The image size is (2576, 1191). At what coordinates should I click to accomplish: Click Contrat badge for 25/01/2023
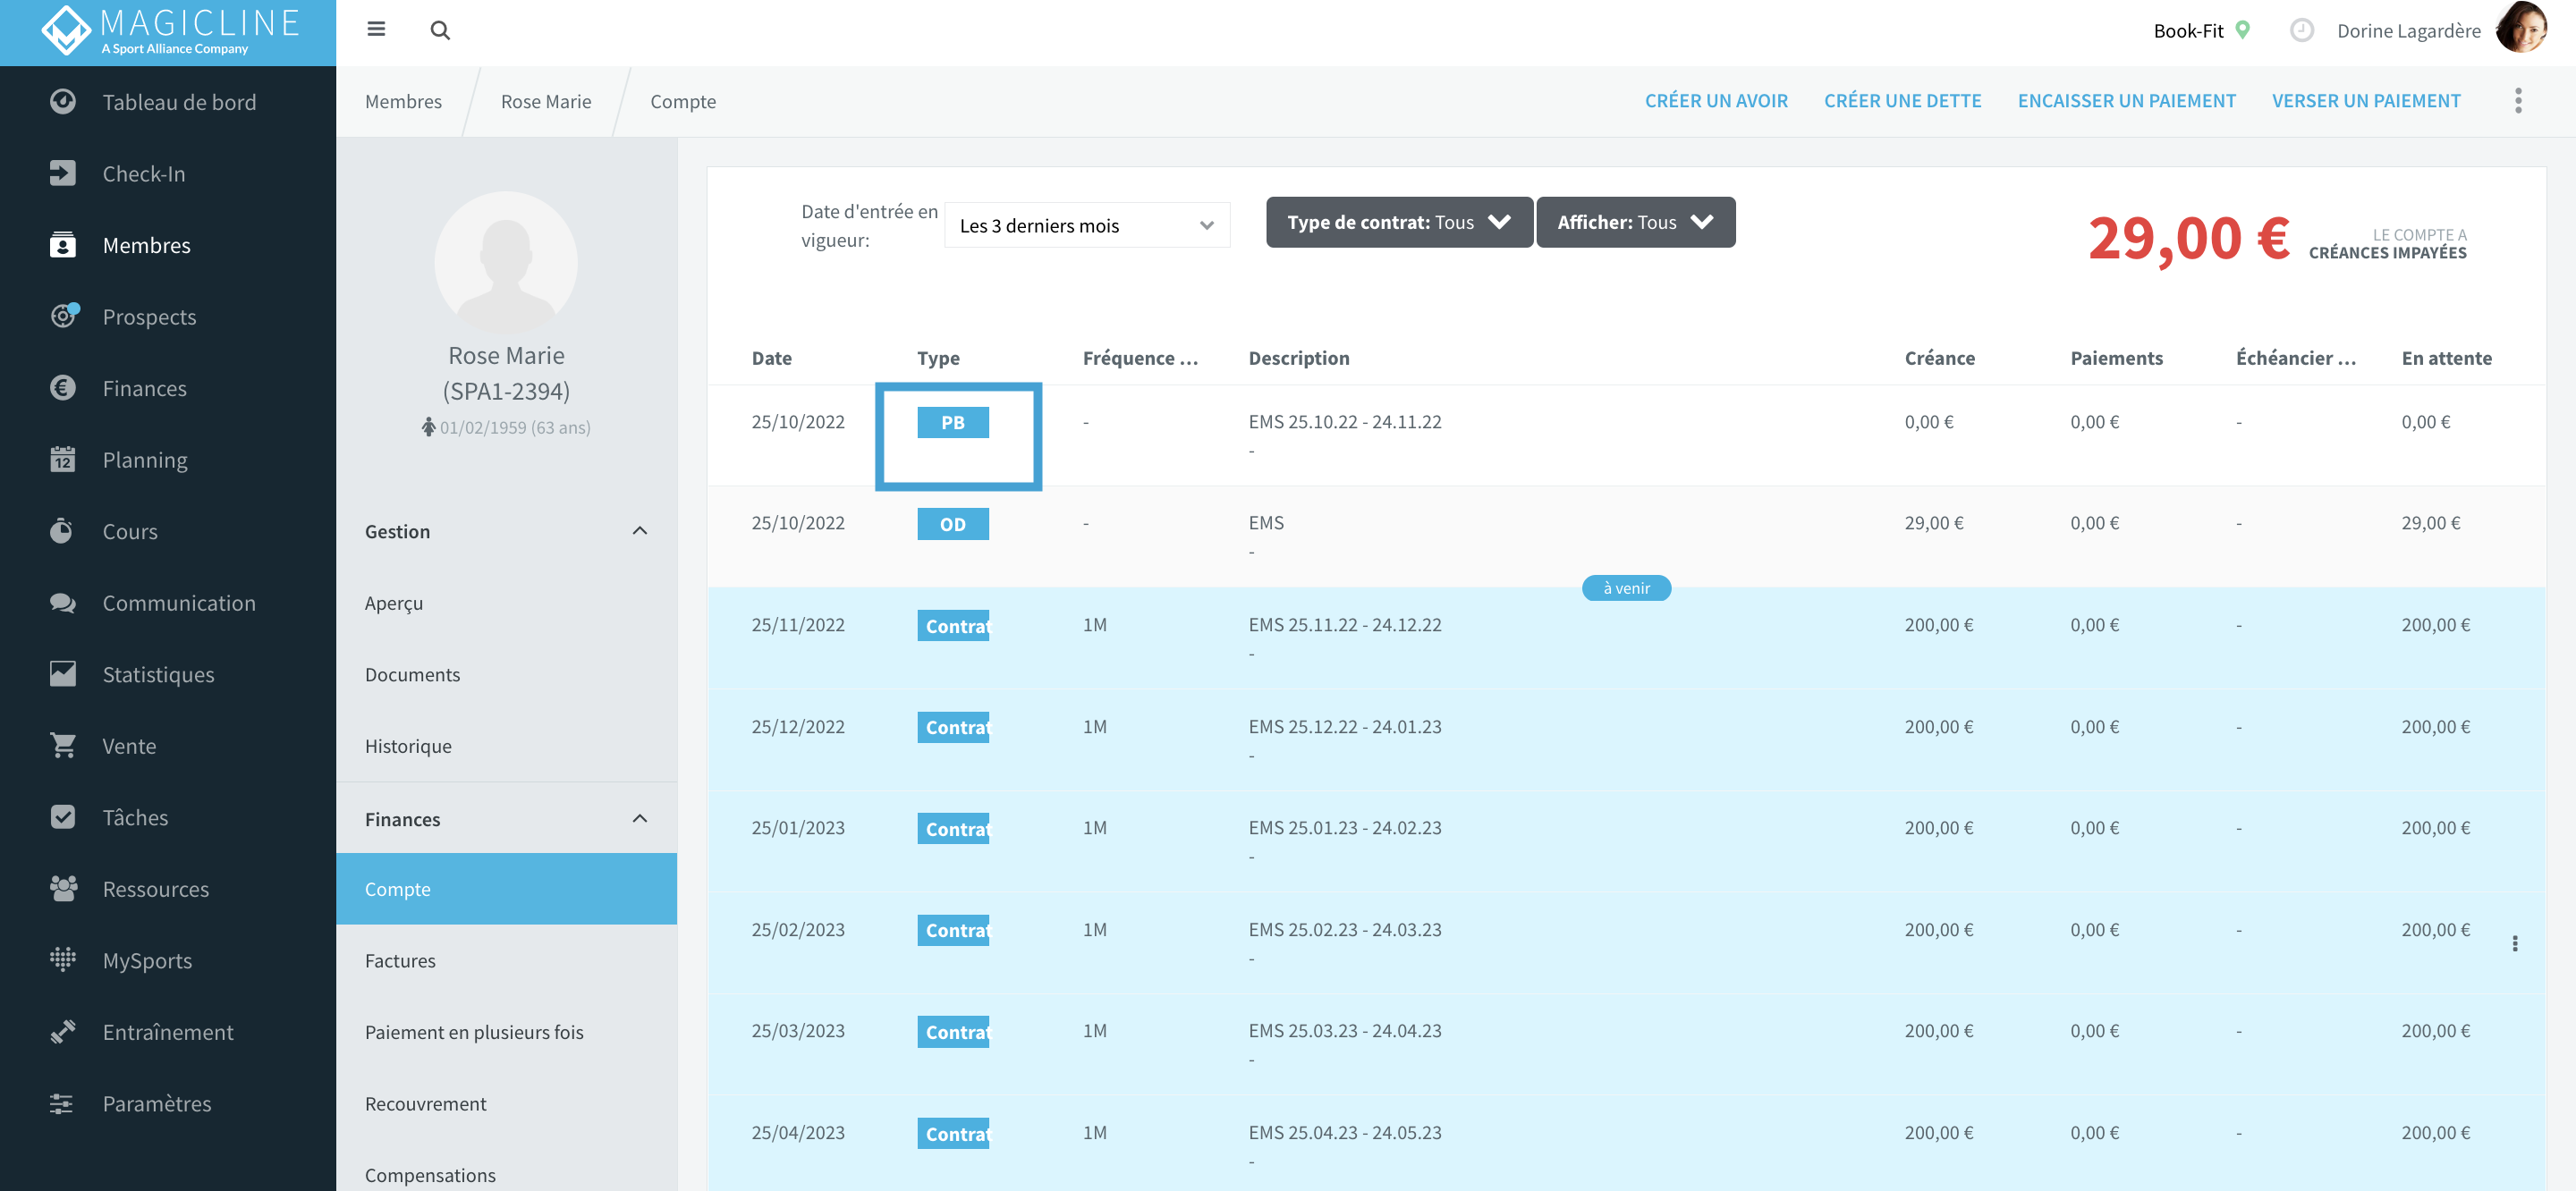coord(953,828)
